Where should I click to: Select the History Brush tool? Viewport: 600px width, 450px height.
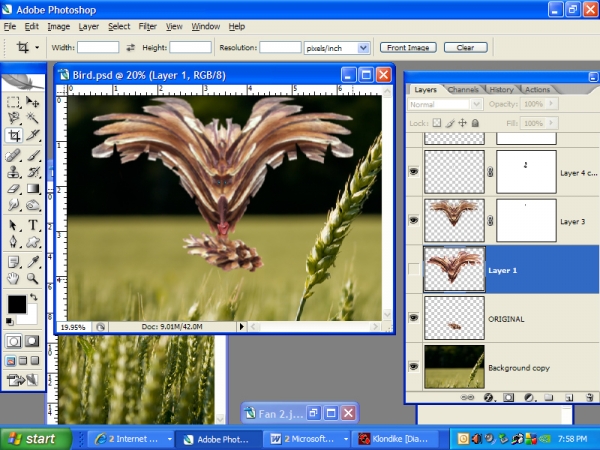[33, 172]
